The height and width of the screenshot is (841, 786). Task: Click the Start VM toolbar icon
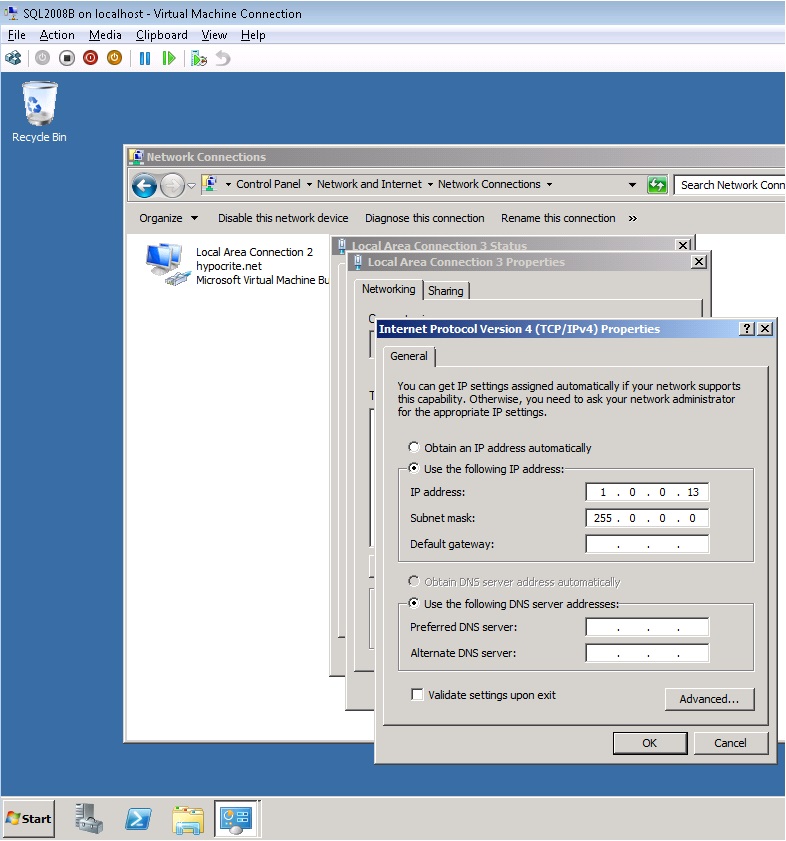(x=42, y=58)
